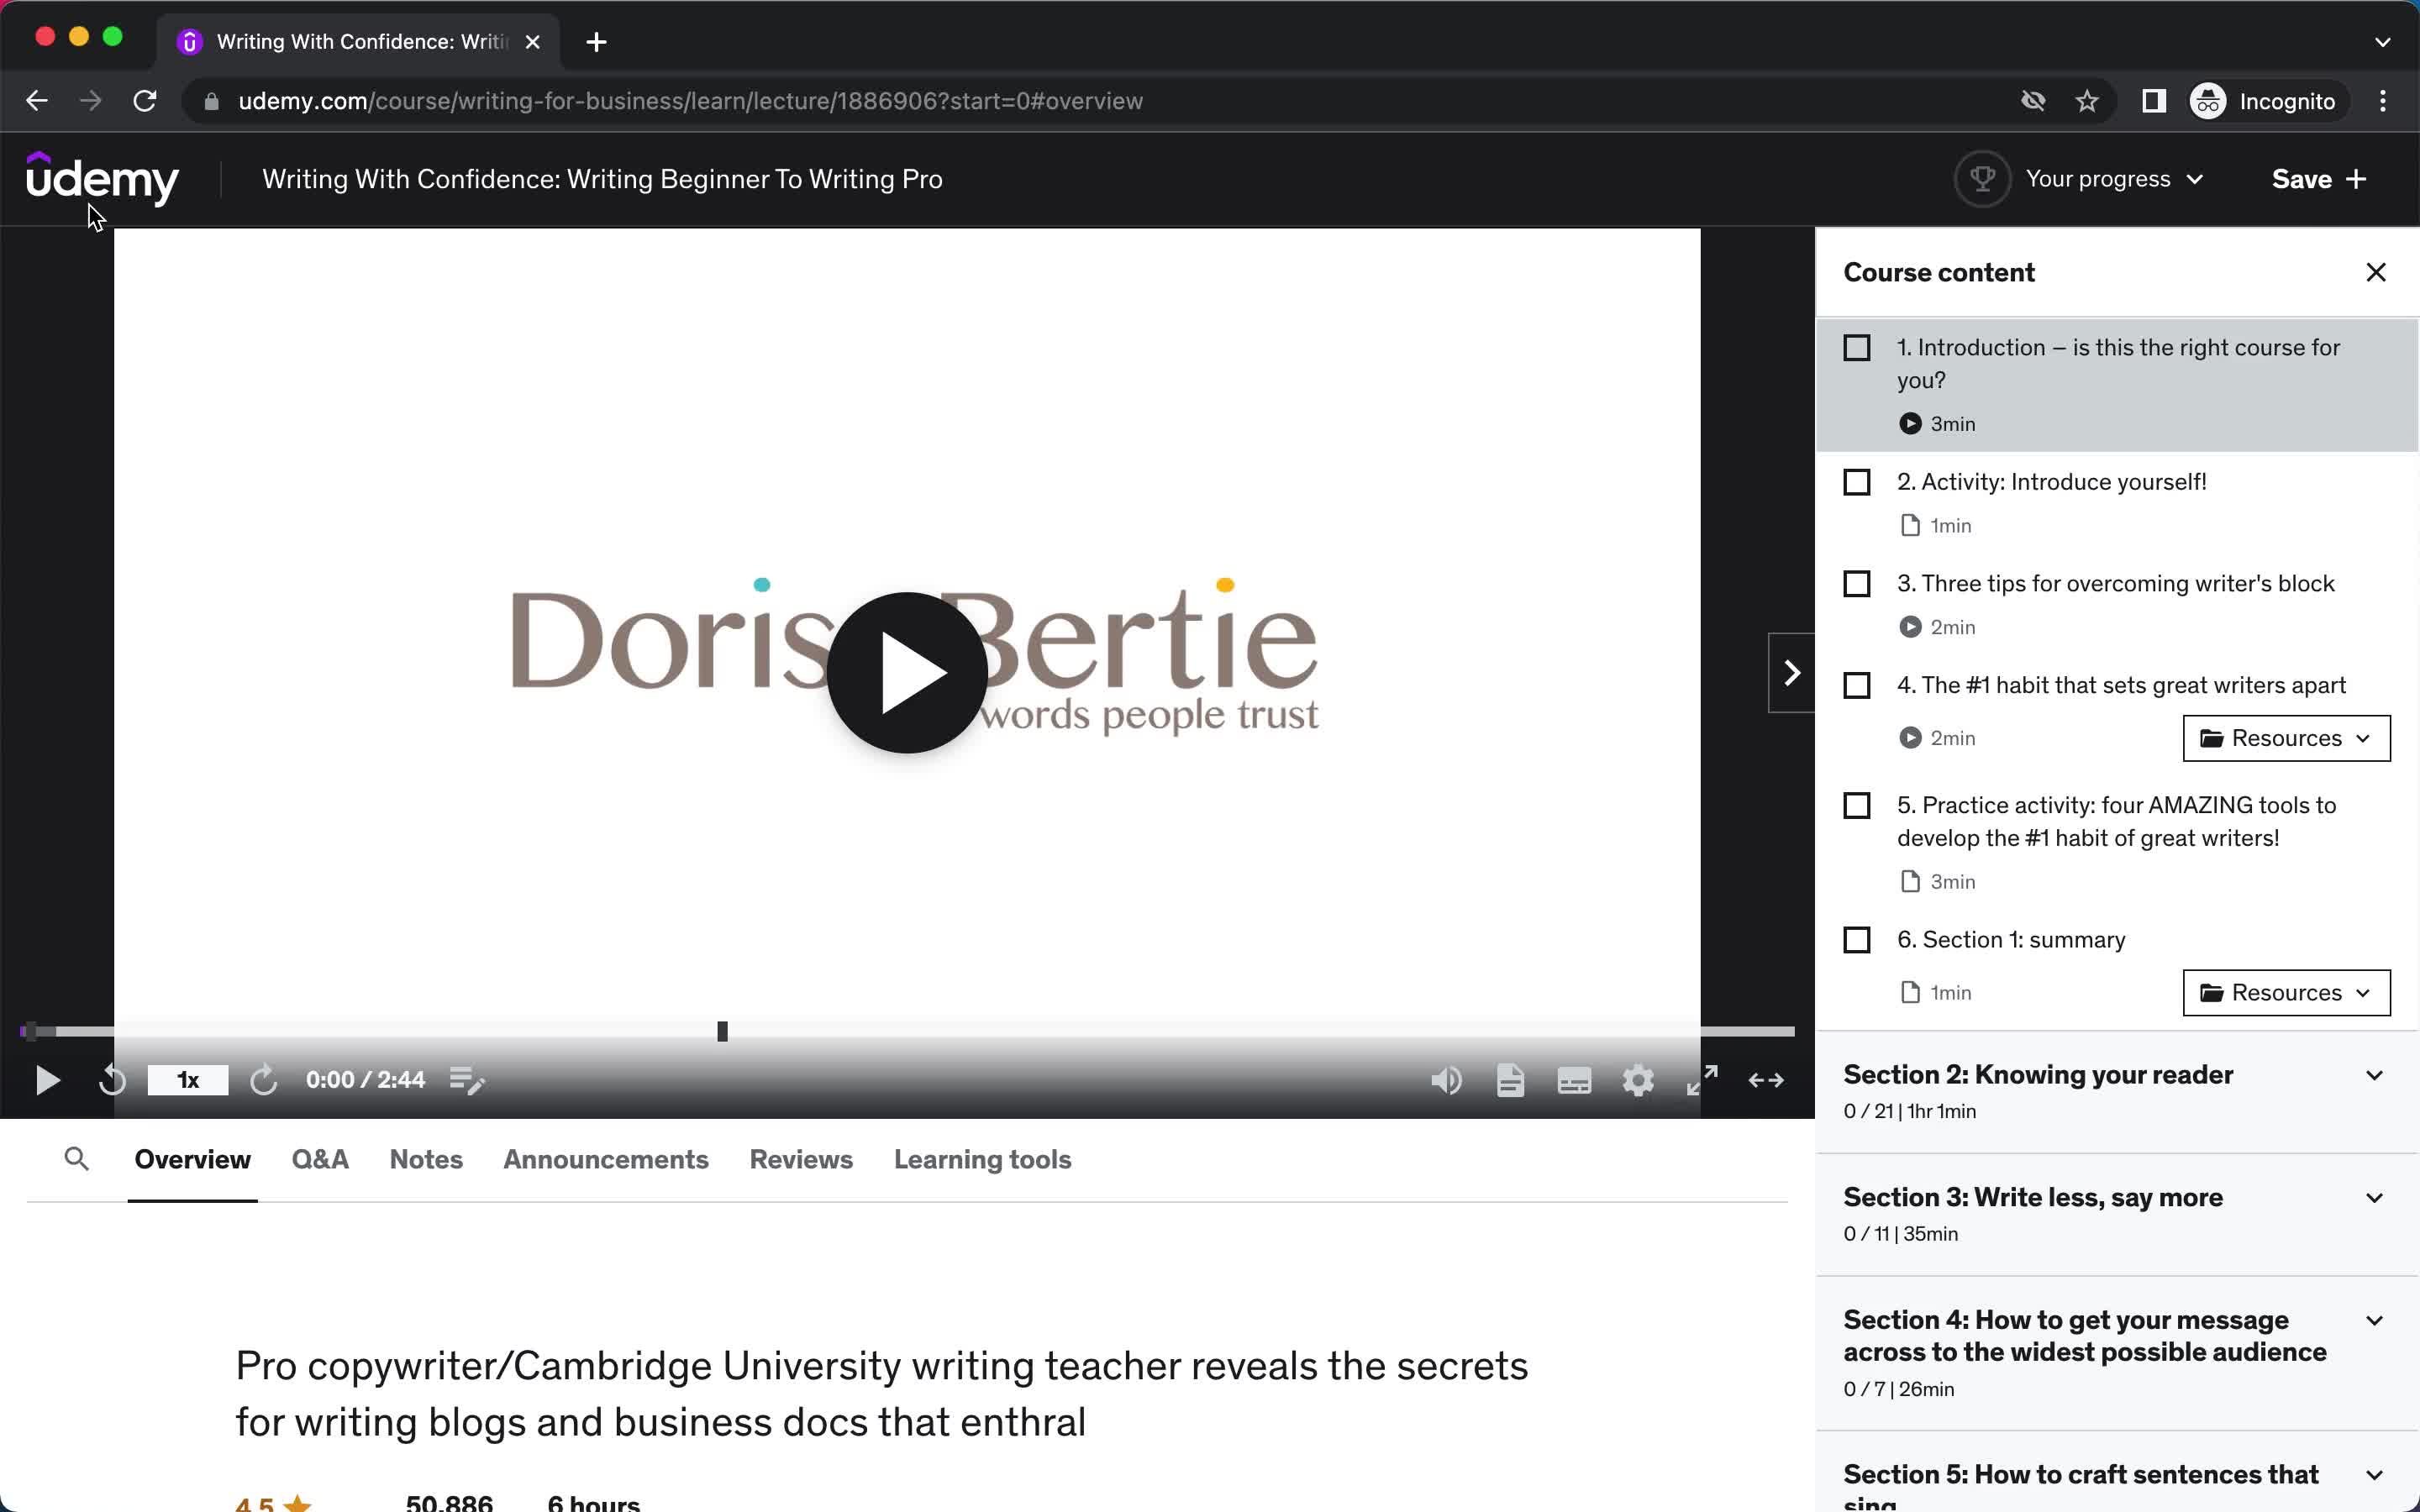This screenshot has height=1512, width=2420.
Task: Play the video with the large center button
Action: click(x=907, y=672)
